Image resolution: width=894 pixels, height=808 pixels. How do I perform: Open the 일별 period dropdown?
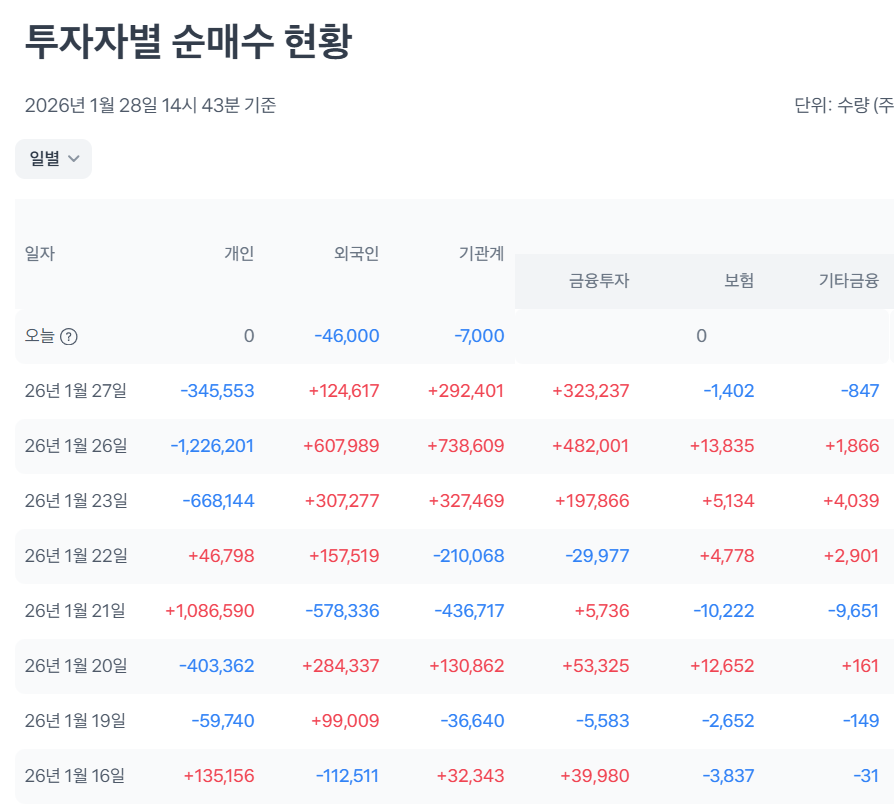(x=53, y=159)
